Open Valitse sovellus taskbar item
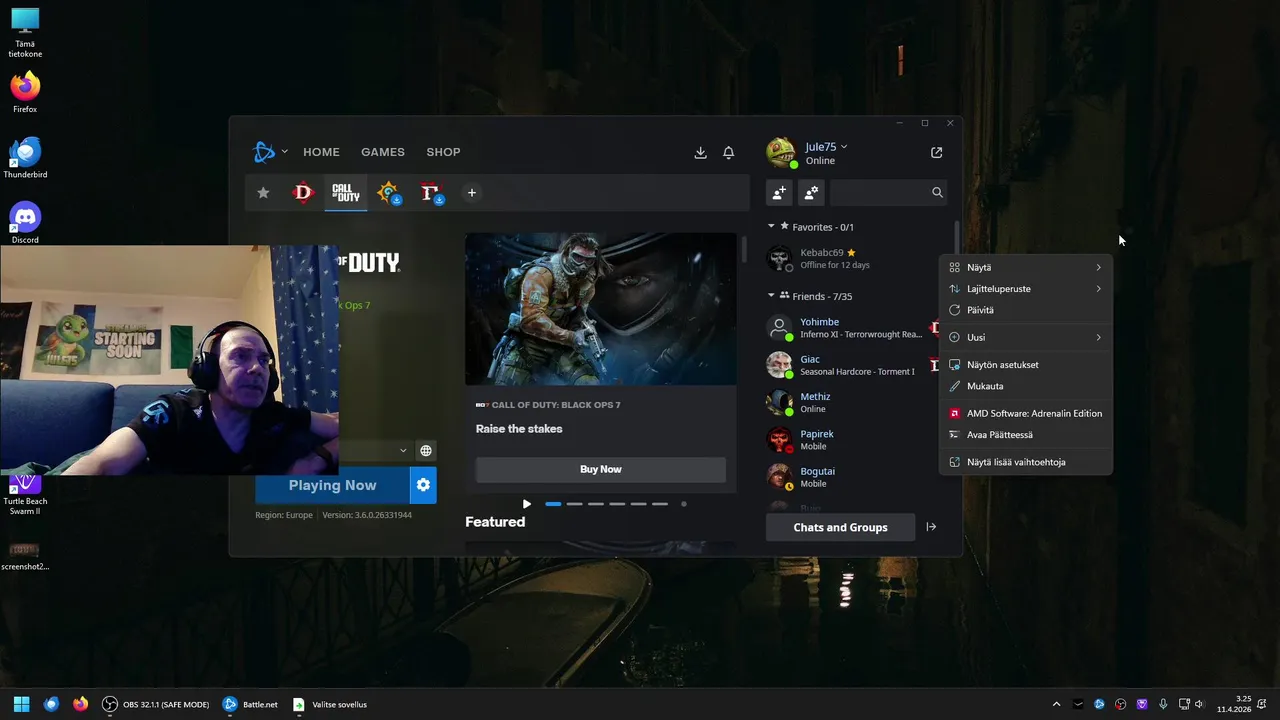 click(329, 704)
